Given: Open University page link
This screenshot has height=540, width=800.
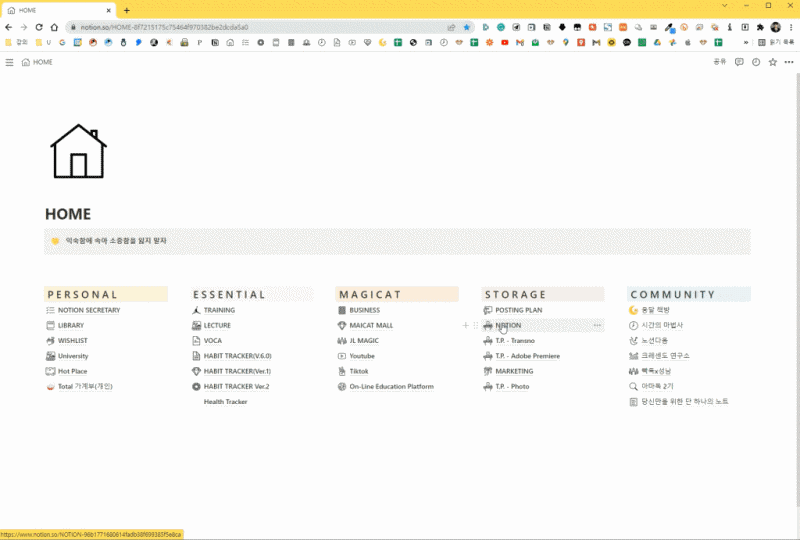Looking at the screenshot, I should (73, 356).
